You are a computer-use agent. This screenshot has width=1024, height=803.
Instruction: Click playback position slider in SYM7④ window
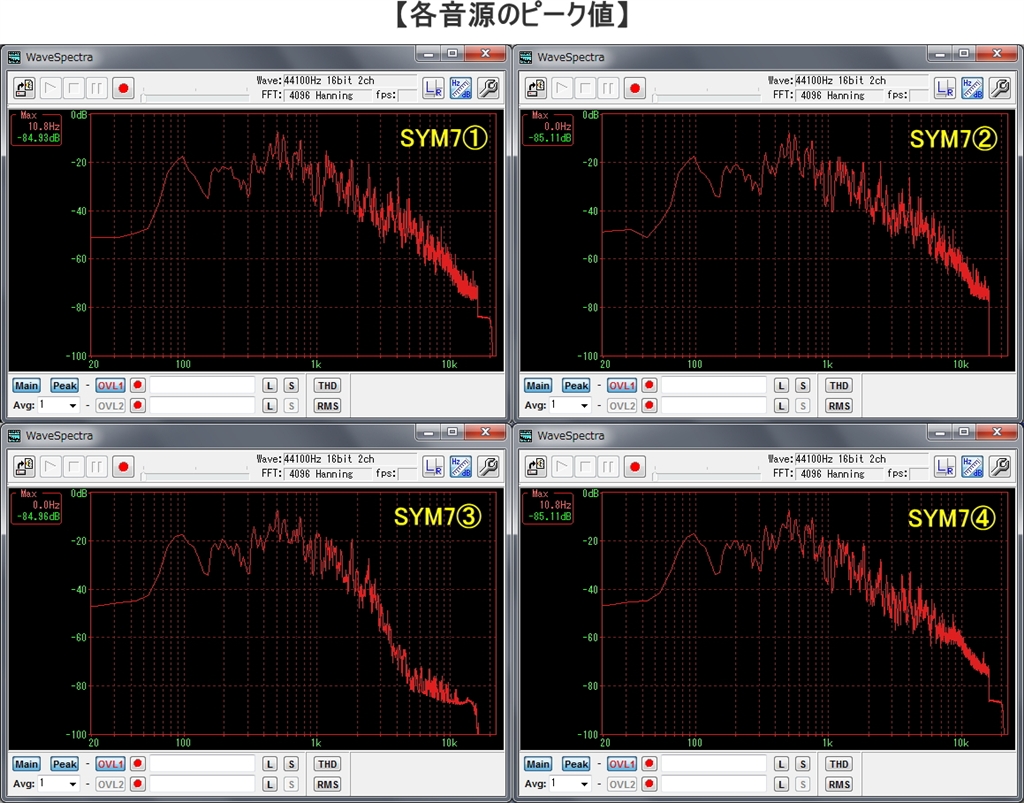coord(706,475)
